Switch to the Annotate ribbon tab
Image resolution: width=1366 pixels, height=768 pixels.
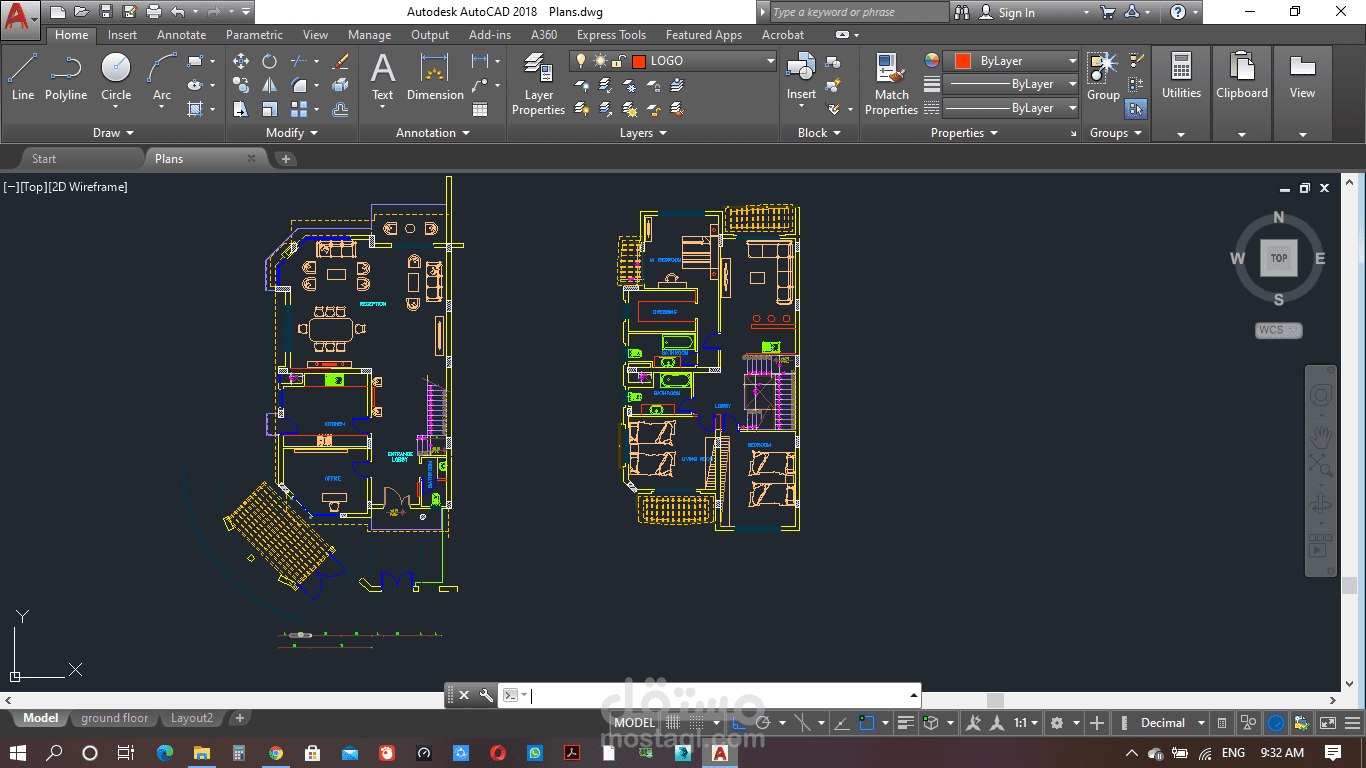pos(181,35)
